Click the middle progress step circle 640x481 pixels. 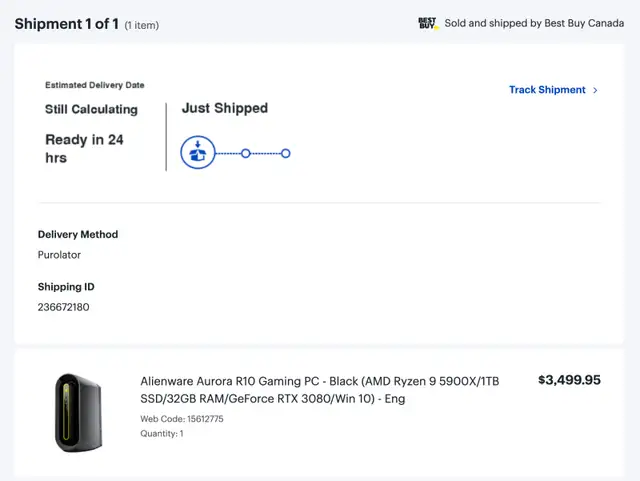pyautogui.click(x=245, y=154)
